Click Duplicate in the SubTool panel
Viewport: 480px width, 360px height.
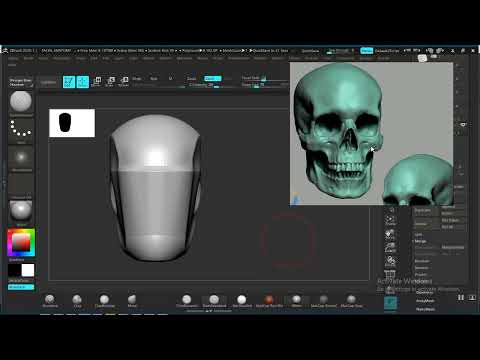[x=426, y=211]
